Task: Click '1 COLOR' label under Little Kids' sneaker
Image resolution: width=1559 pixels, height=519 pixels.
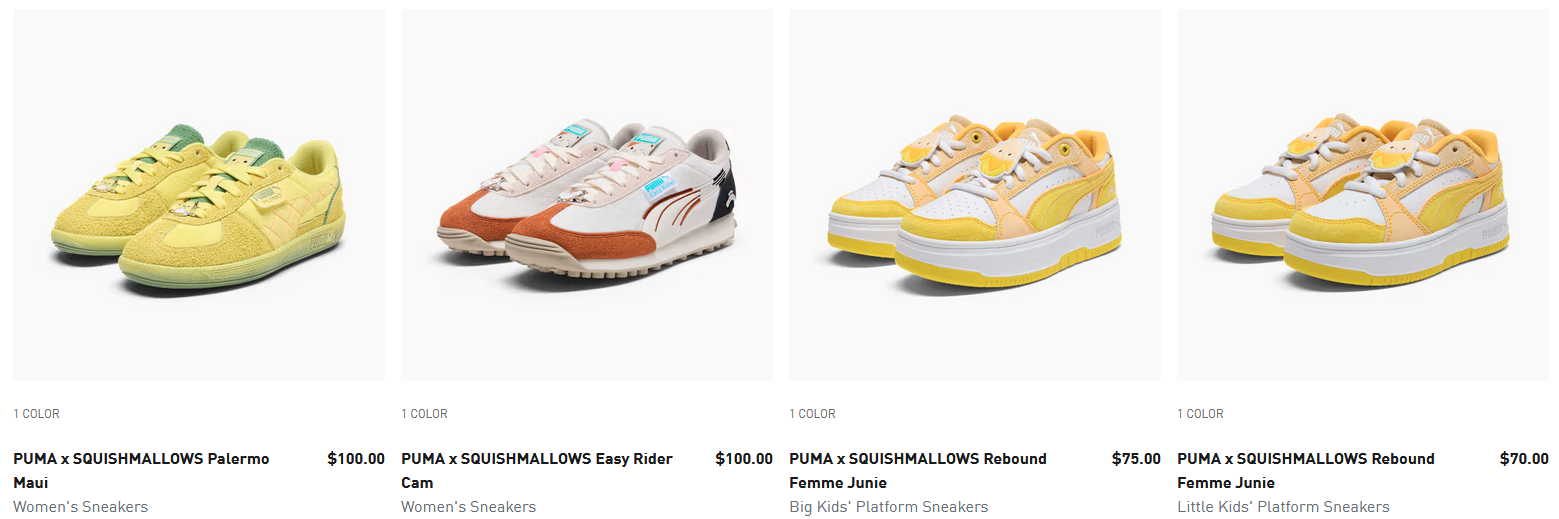Action: click(1200, 414)
